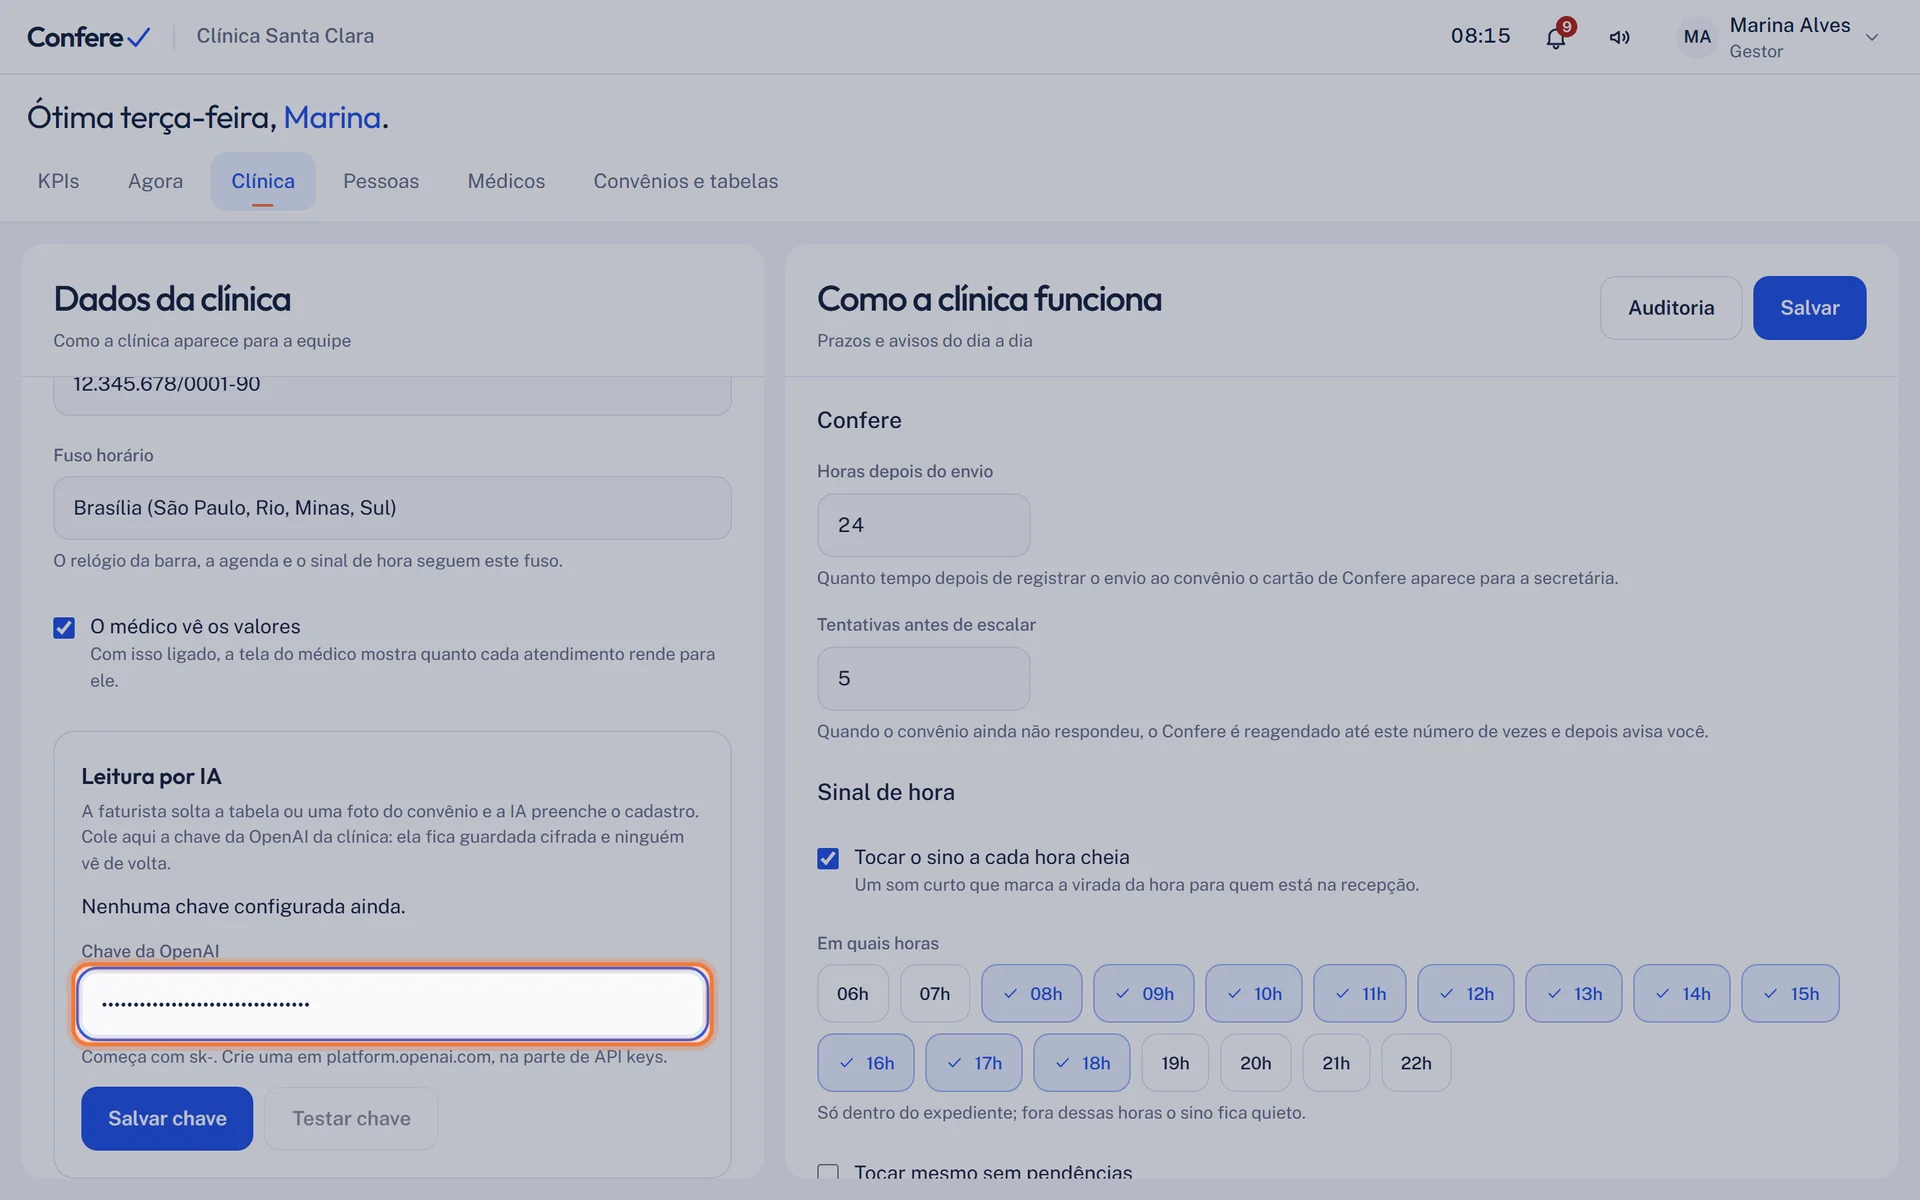Open the Pessoas tab
The image size is (1920, 1200).
(381, 181)
